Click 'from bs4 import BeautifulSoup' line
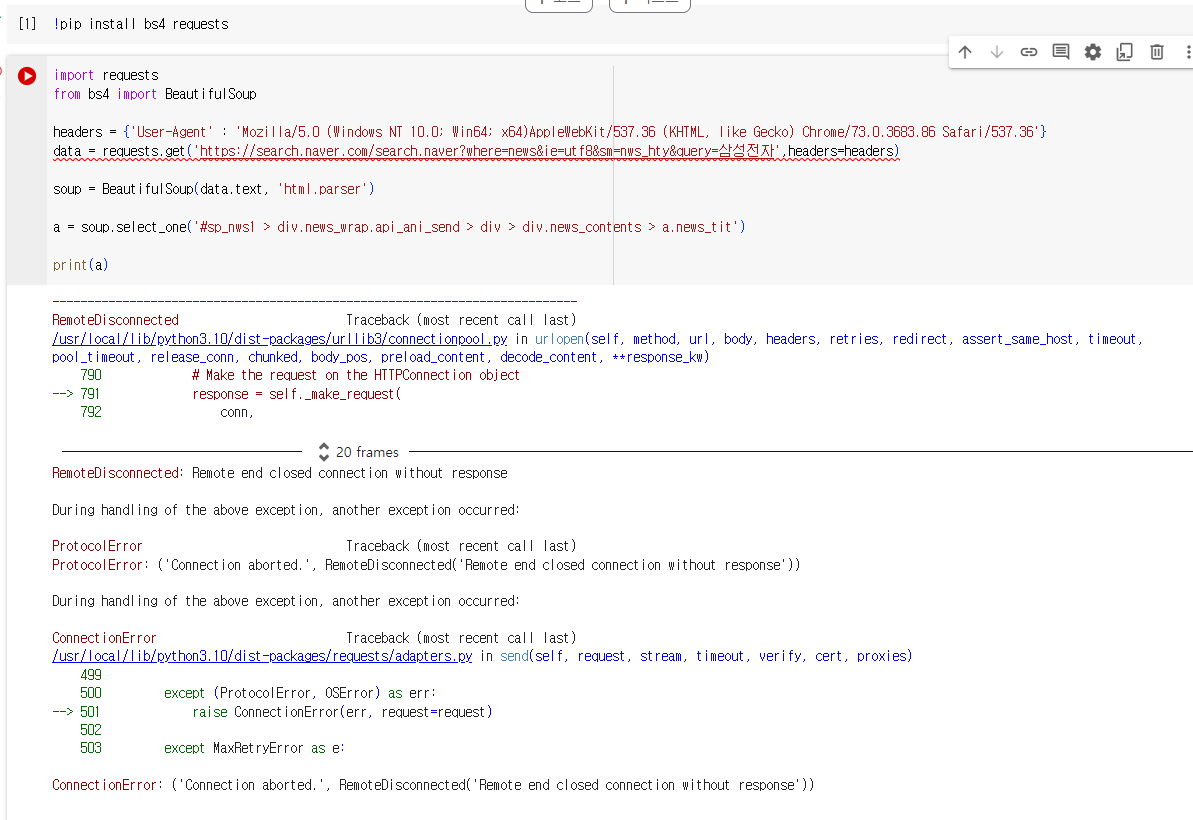This screenshot has width=1193, height=820. [154, 94]
